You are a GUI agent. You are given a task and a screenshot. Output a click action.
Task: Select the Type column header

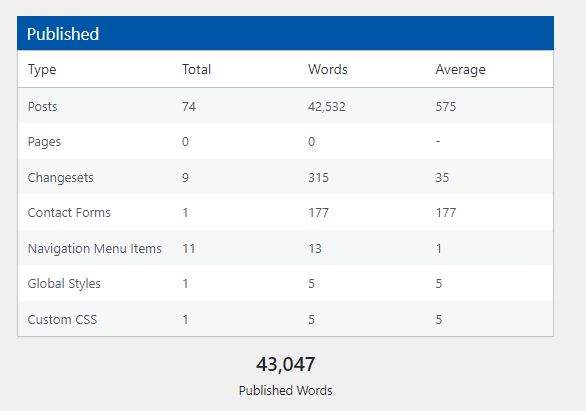coord(42,70)
